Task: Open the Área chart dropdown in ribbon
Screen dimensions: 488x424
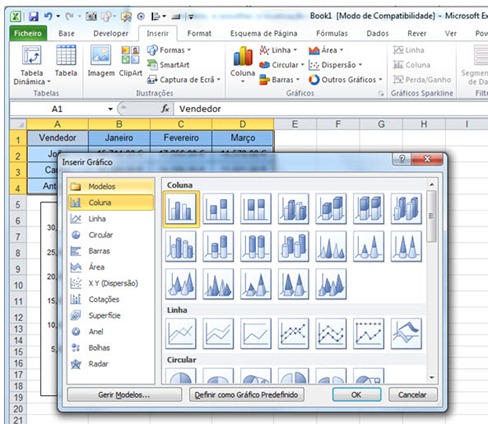Action: [326, 50]
